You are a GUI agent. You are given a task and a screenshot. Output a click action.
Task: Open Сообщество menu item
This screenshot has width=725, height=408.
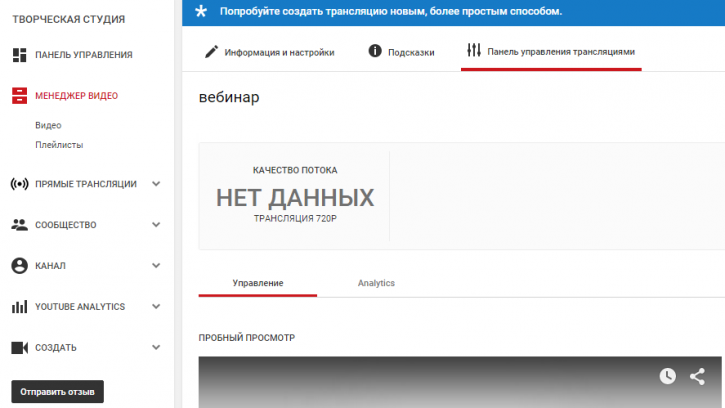pyautogui.click(x=66, y=225)
